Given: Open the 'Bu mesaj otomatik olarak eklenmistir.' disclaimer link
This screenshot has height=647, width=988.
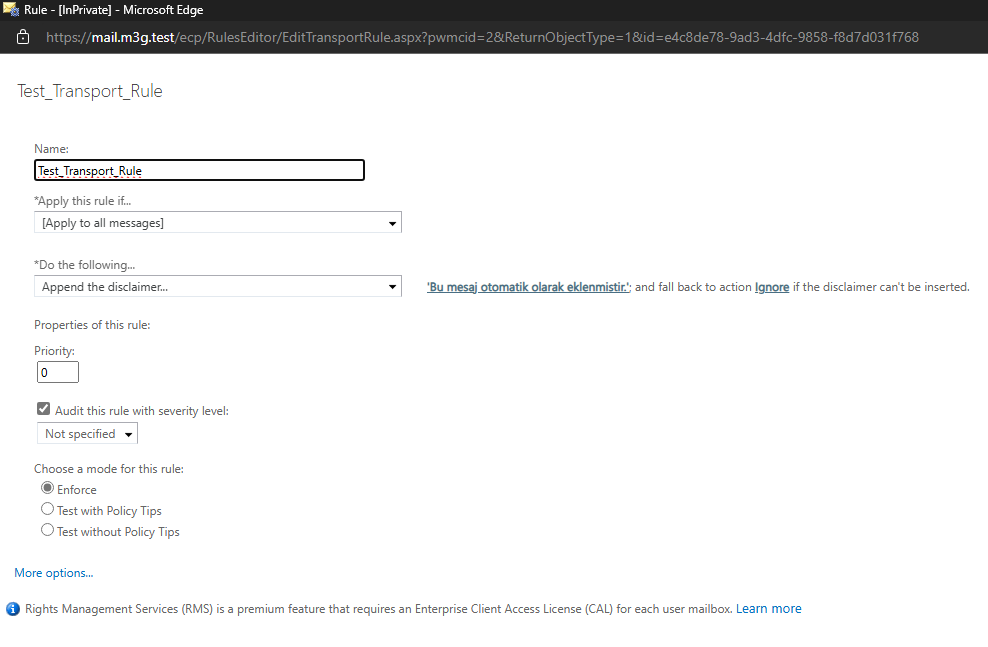Looking at the screenshot, I should (528, 287).
